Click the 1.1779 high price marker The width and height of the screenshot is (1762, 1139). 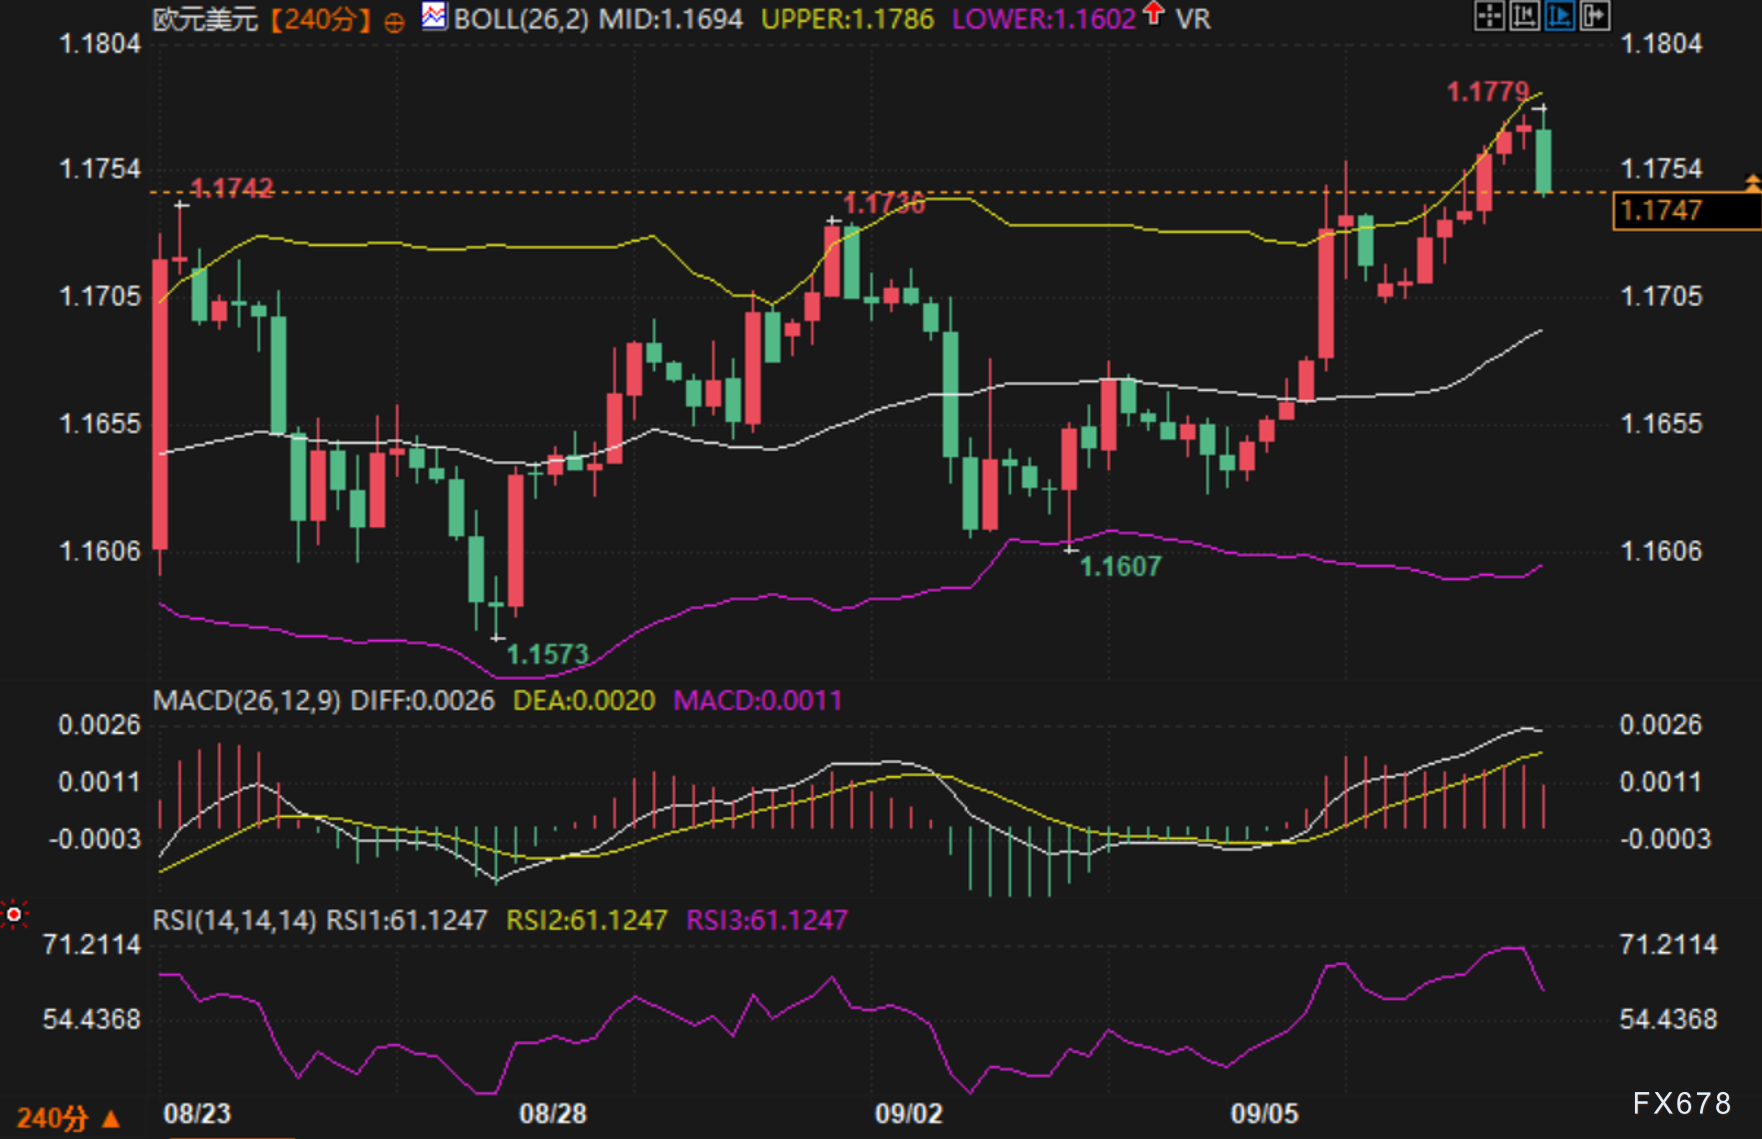click(x=1487, y=92)
